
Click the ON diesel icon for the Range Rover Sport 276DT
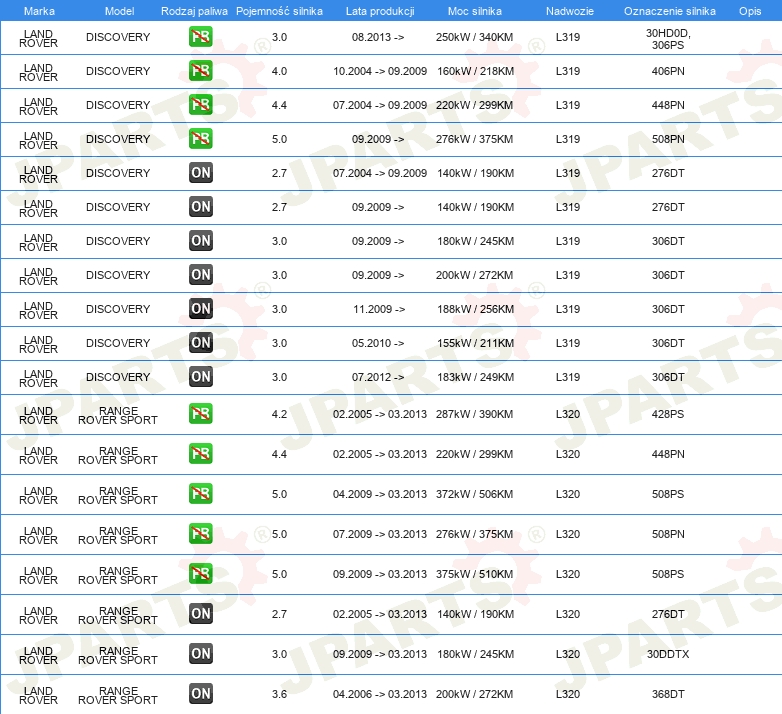coord(200,613)
